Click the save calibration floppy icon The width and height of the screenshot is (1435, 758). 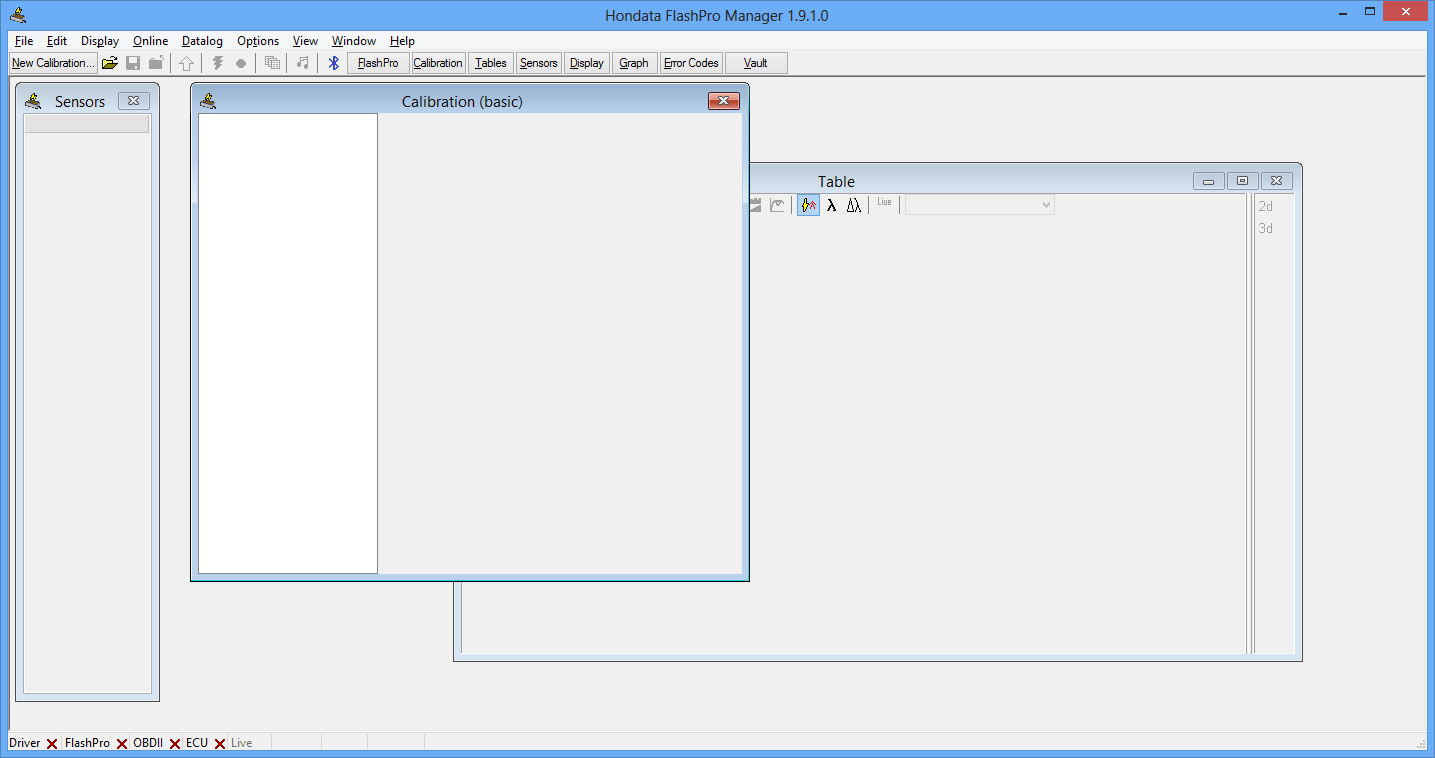[133, 63]
